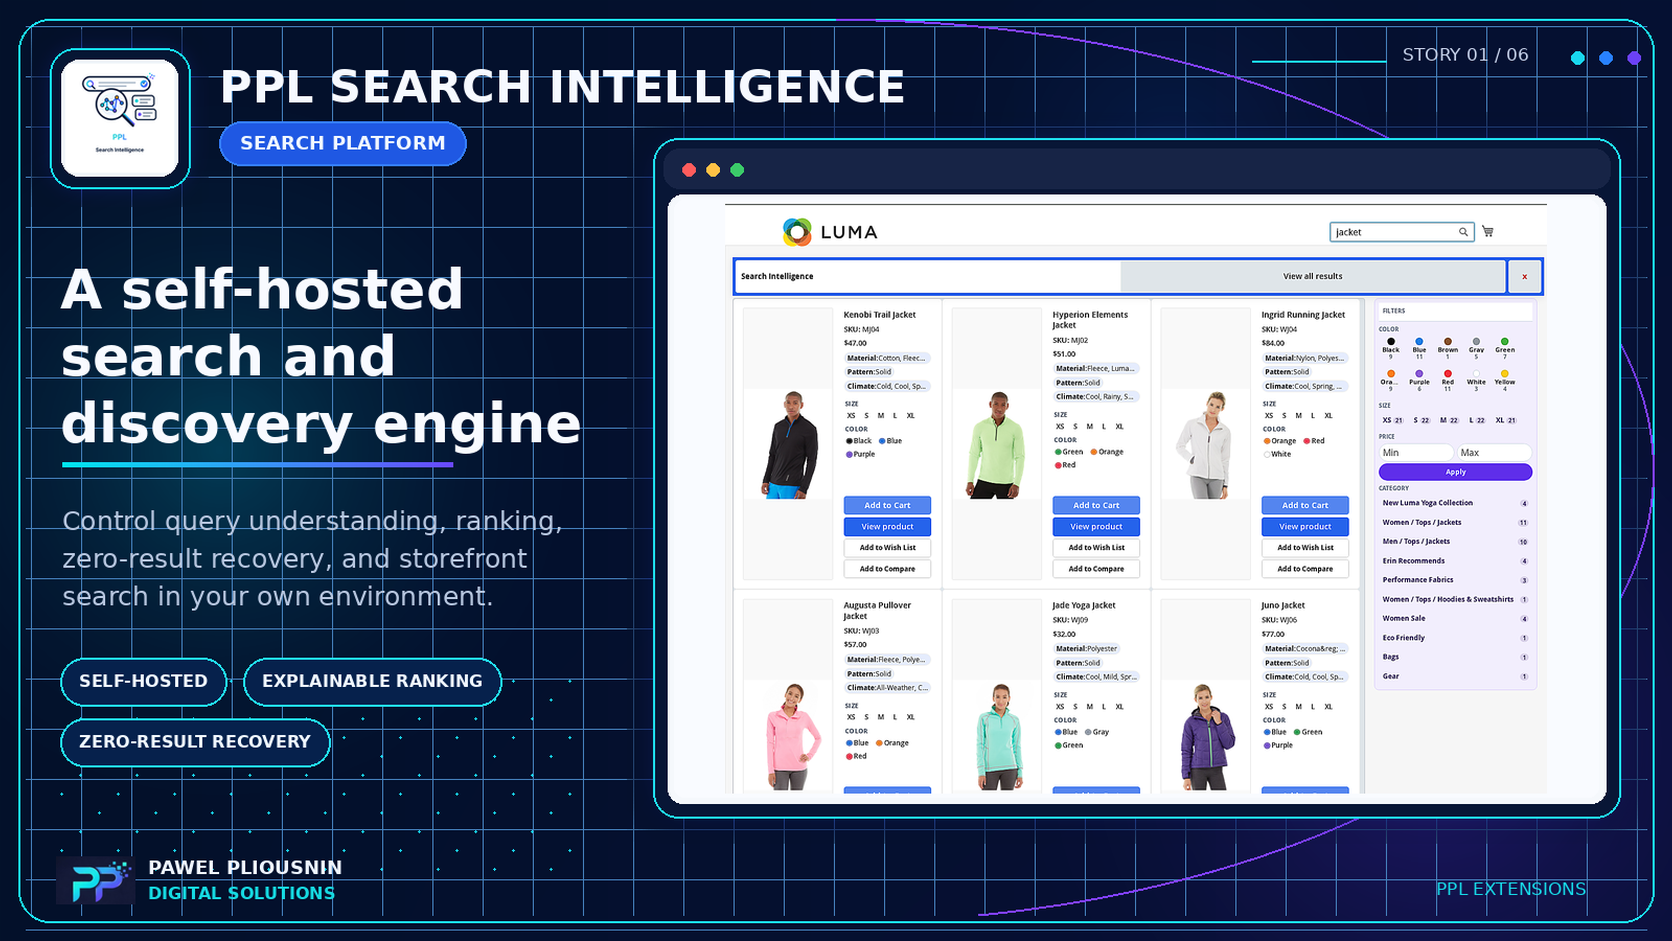Click the Min price input
1672x941 pixels.
click(x=1416, y=453)
